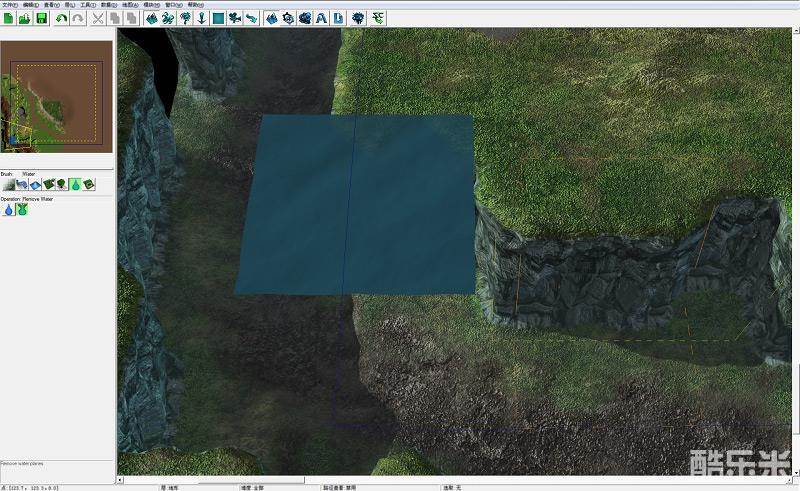This screenshot has height=491, width=800.
Task: Click the Redo arrow in the toolbar
Action: click(77, 18)
